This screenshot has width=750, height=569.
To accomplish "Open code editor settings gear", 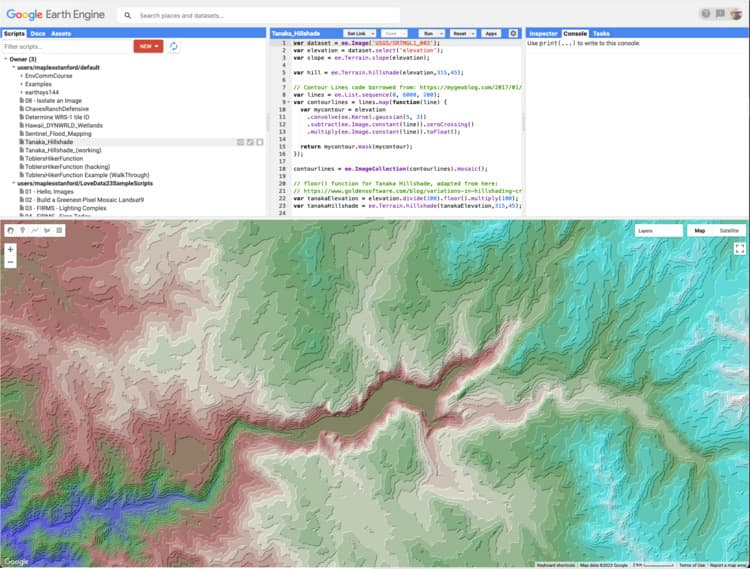I will point(514,33).
